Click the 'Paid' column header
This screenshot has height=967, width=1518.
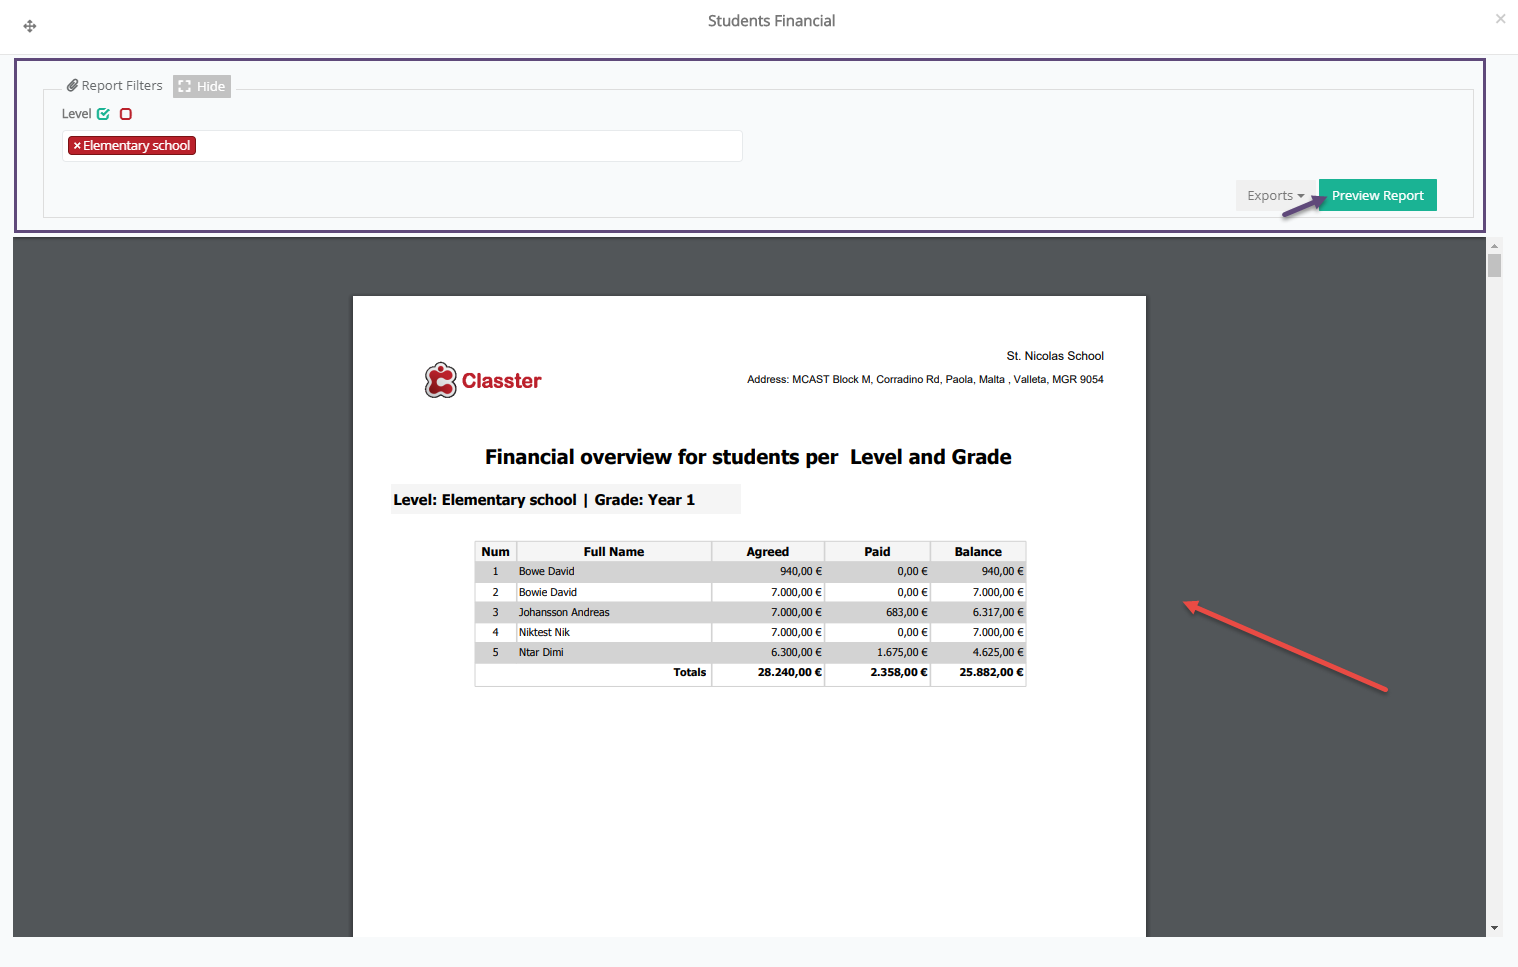pos(877,552)
